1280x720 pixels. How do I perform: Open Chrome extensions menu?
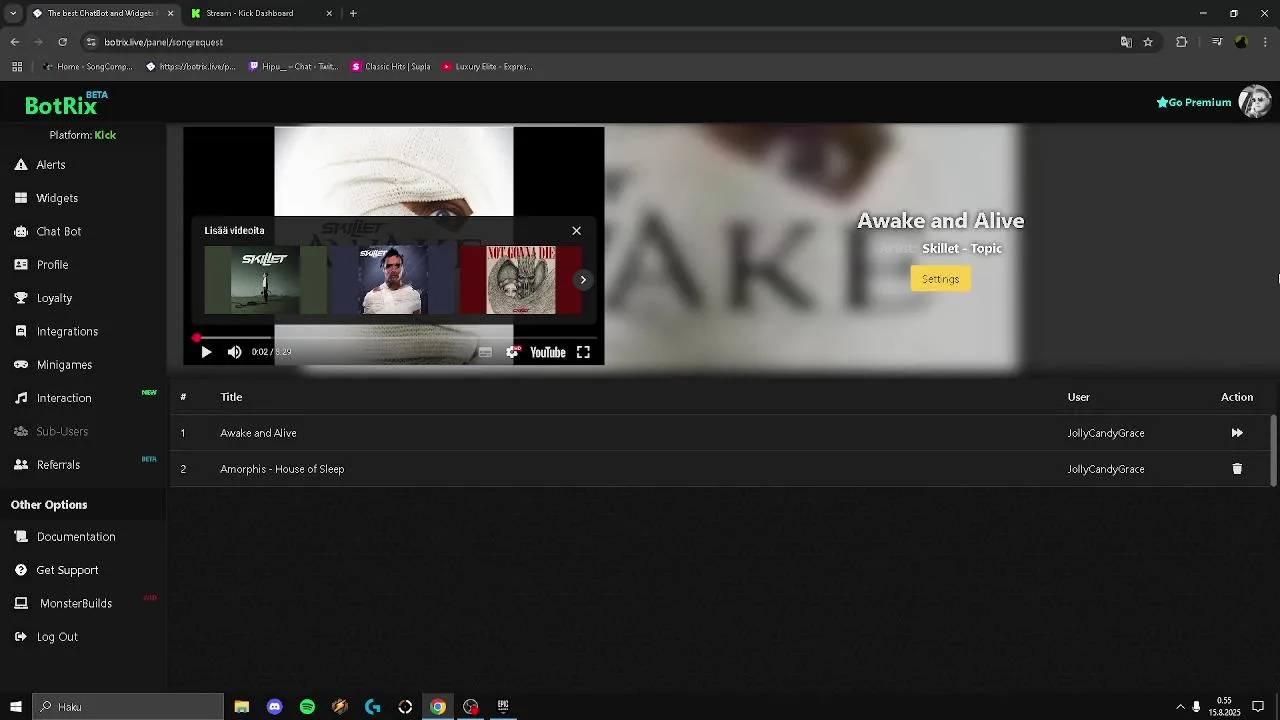[x=1181, y=42]
